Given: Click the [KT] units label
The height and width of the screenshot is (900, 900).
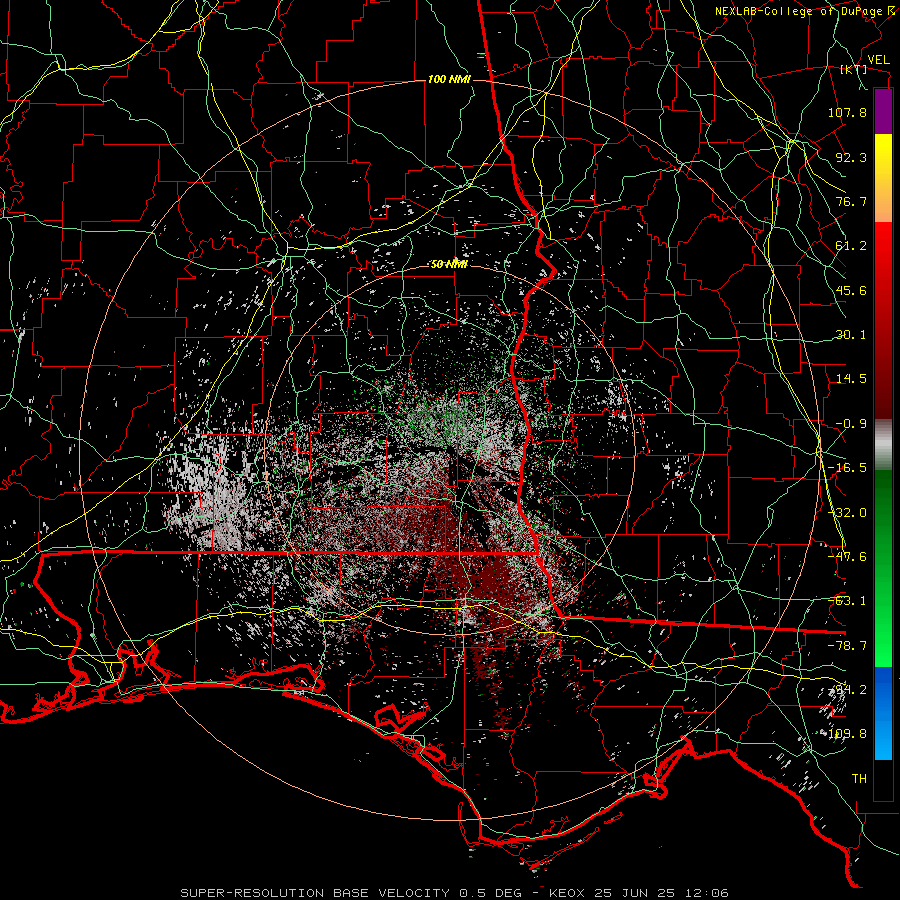Looking at the screenshot, I should point(854,69).
